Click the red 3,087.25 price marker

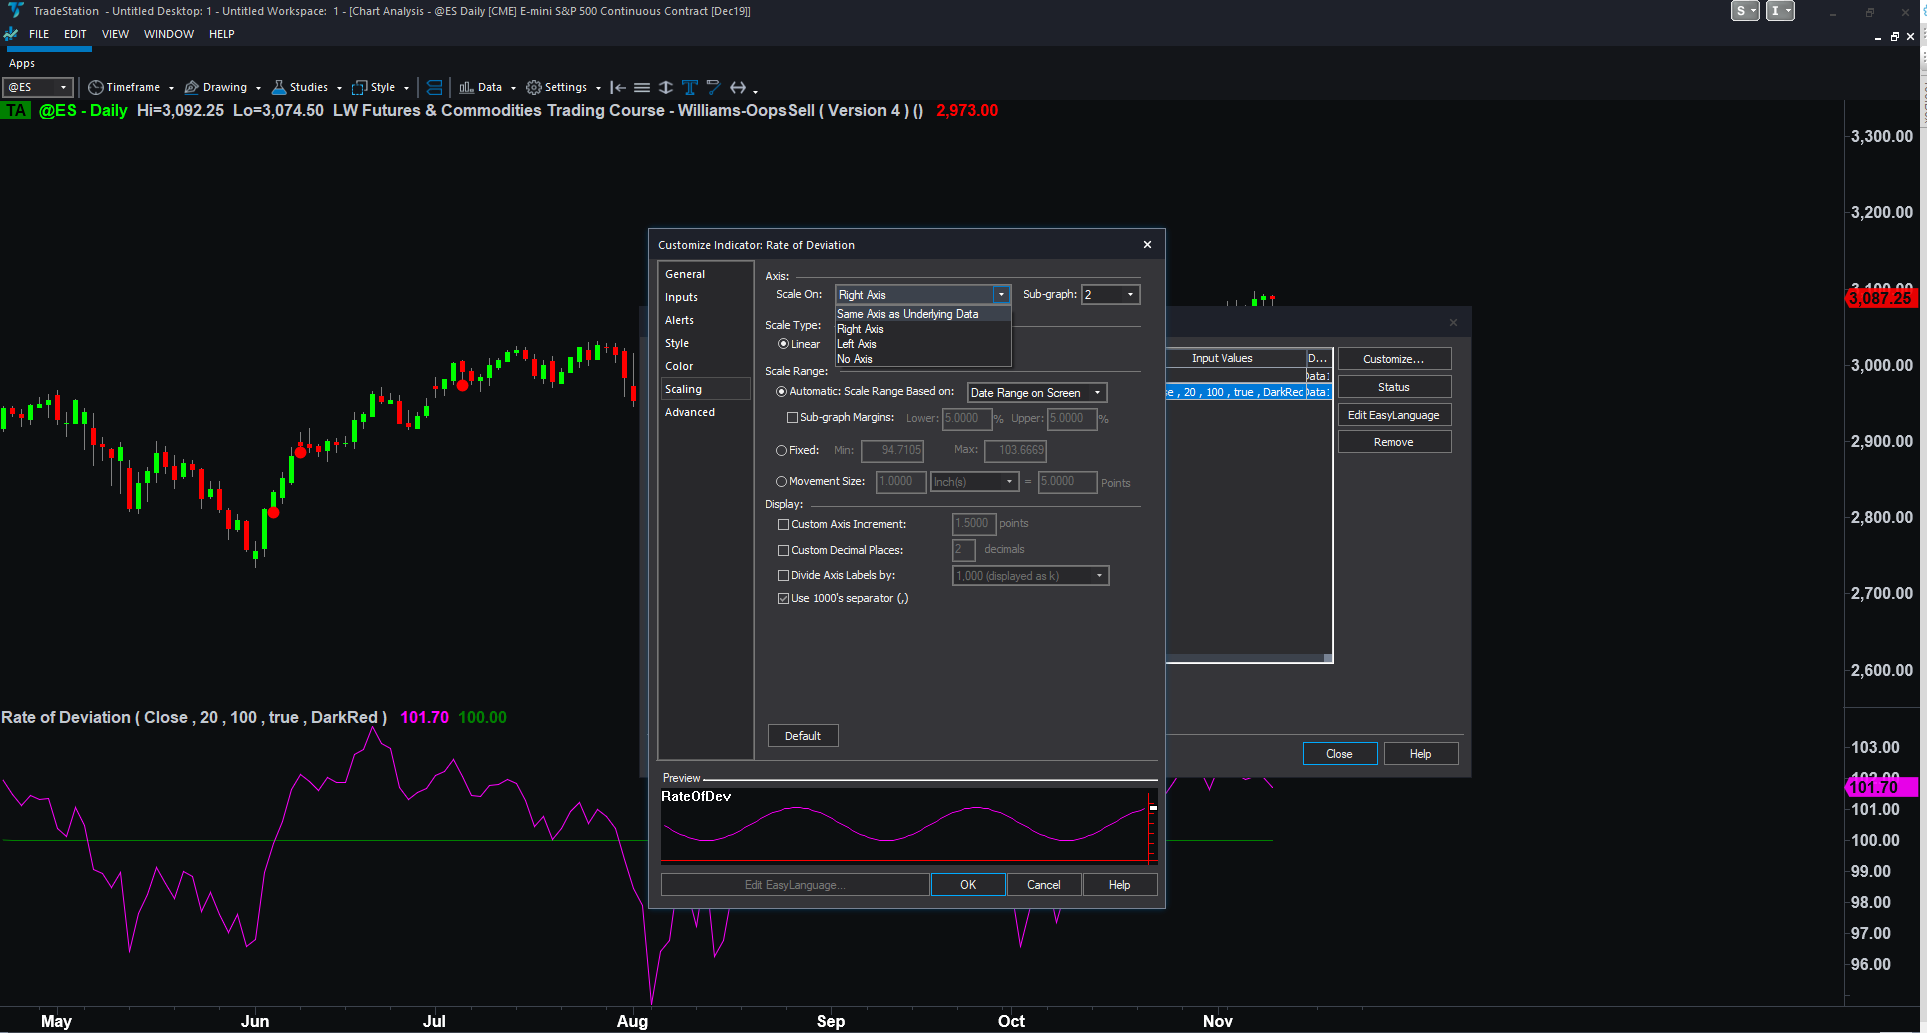(x=1881, y=298)
